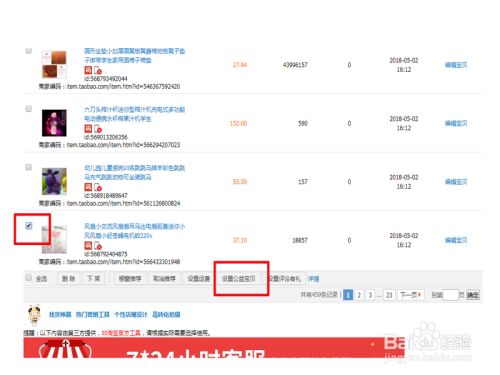Jump to last page 23
The height and width of the screenshot is (375, 500).
click(389, 295)
